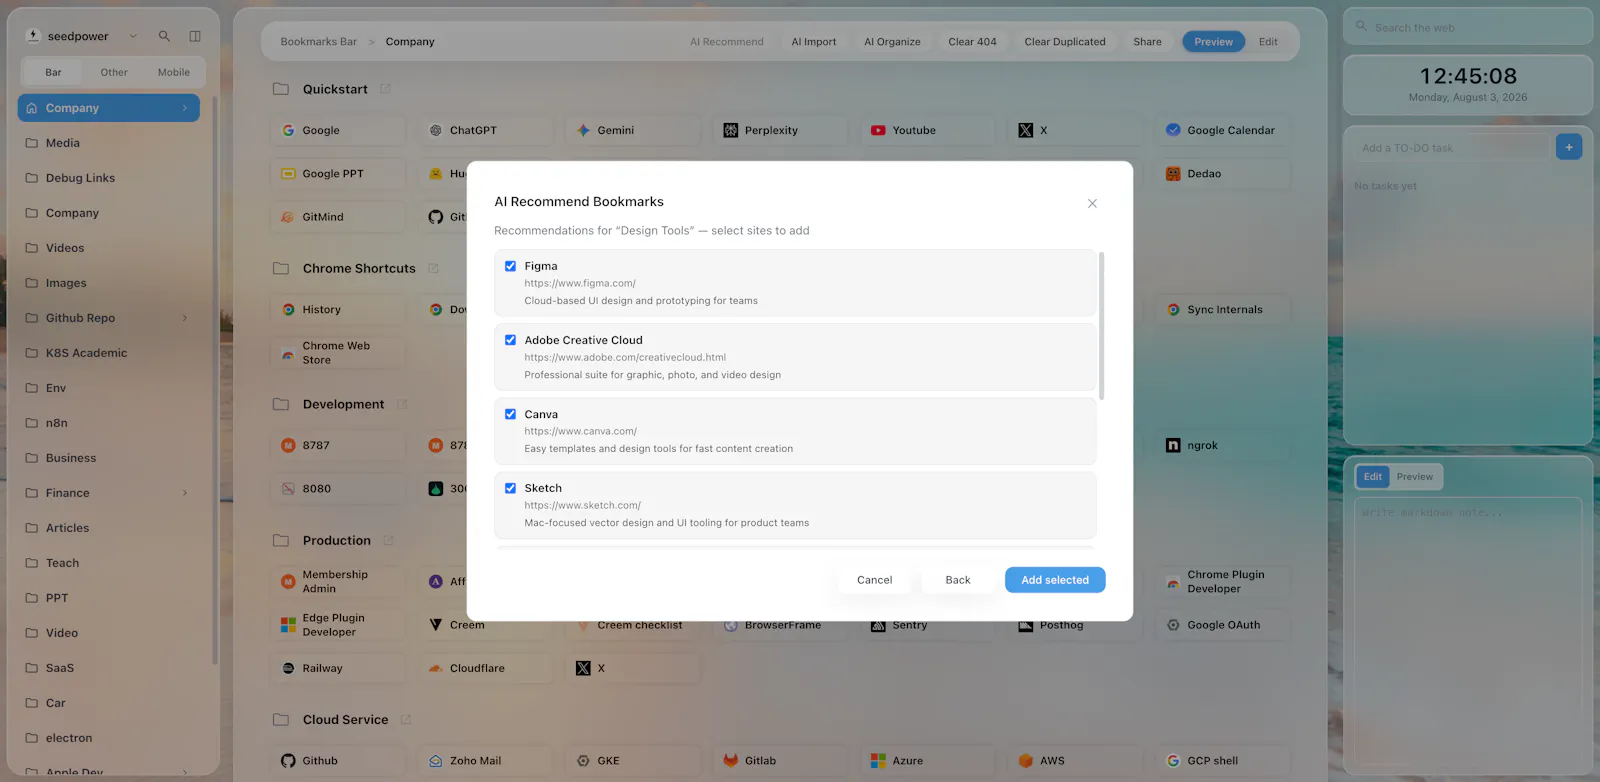This screenshot has height=782, width=1600.
Task: Click the sidebar folder list scrollbar
Action: click(214, 380)
